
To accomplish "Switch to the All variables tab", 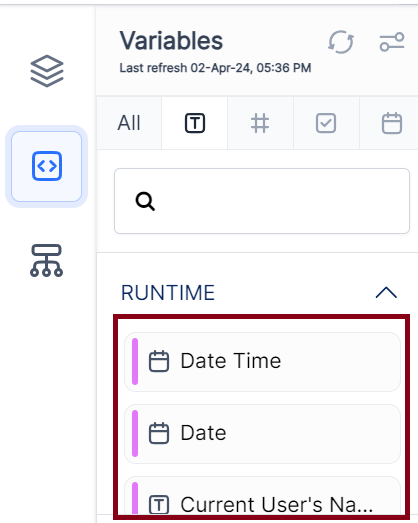I will click(x=129, y=123).
